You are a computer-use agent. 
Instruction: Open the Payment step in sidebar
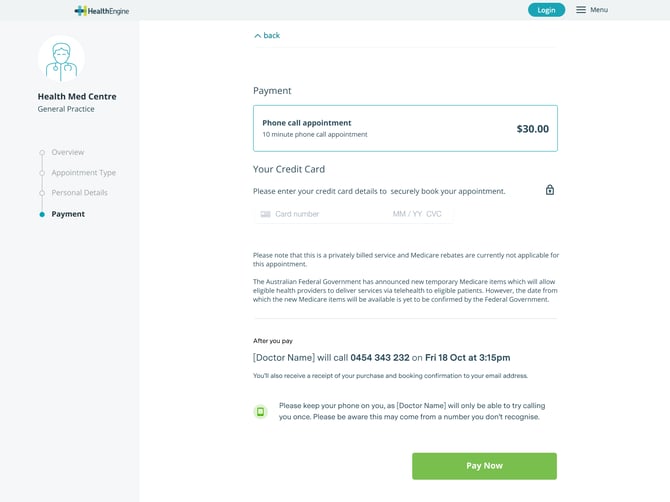click(x=68, y=214)
